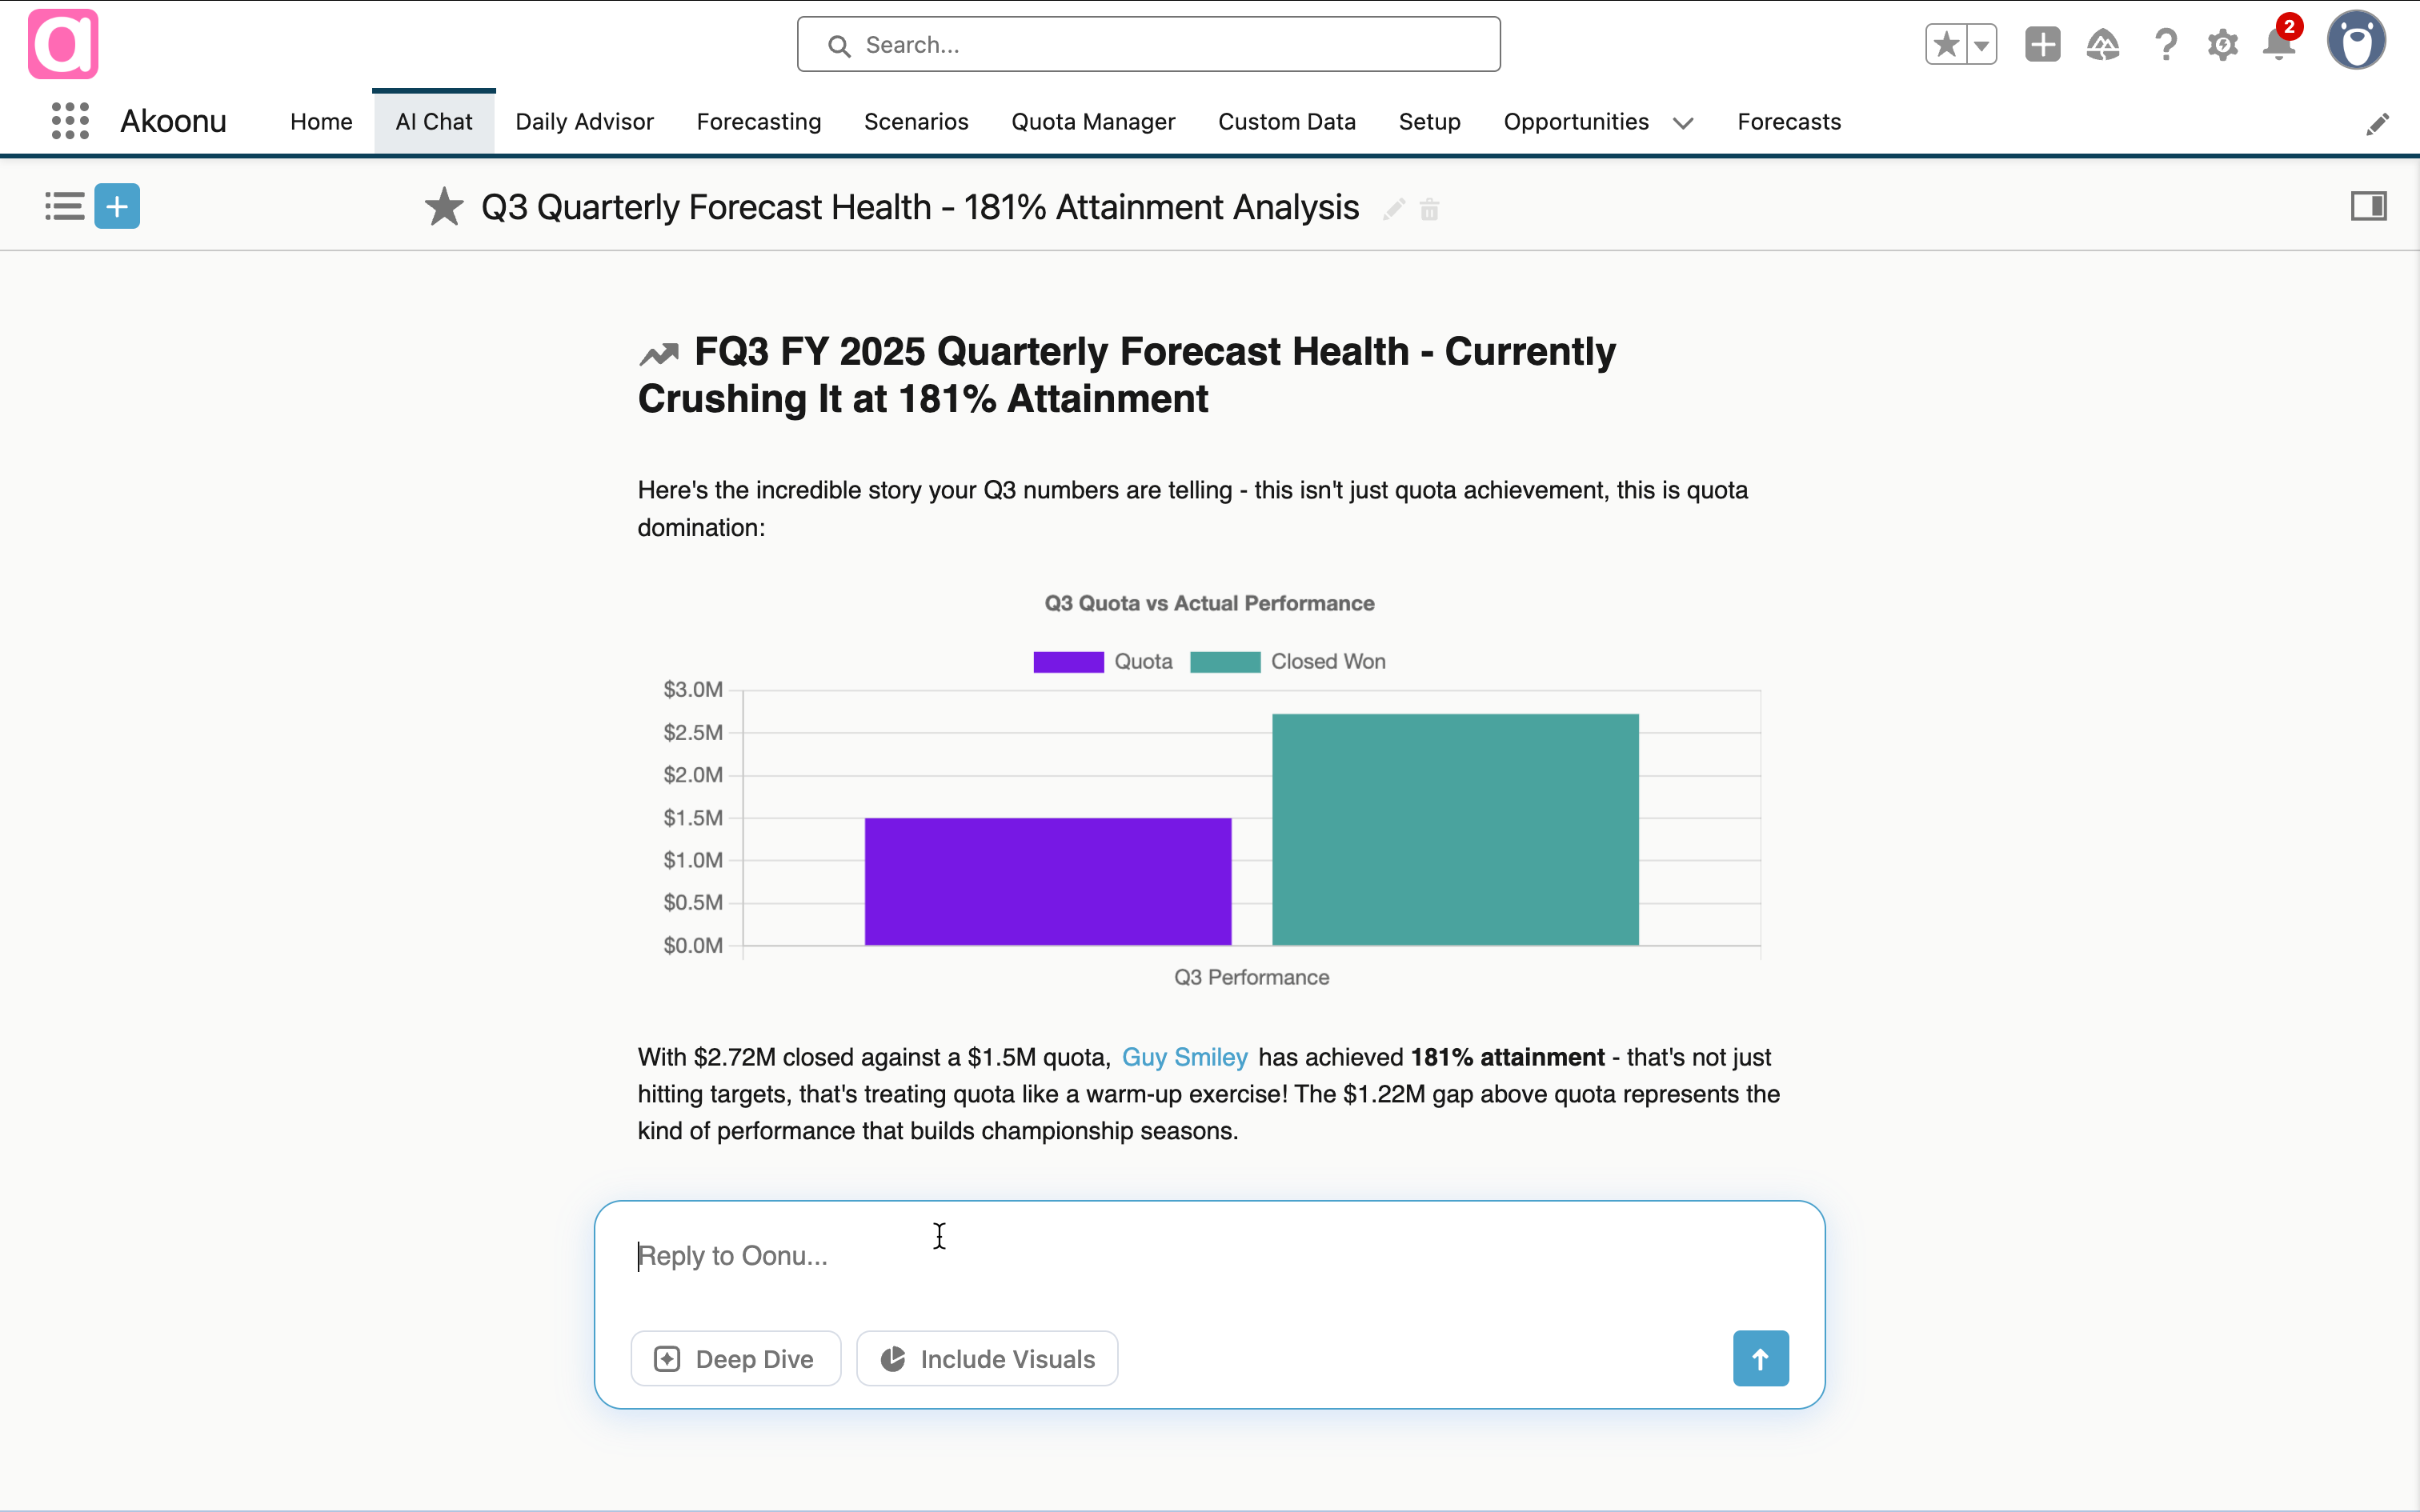The image size is (2420, 1512).
Task: Click the help question mark icon
Action: 2164,45
